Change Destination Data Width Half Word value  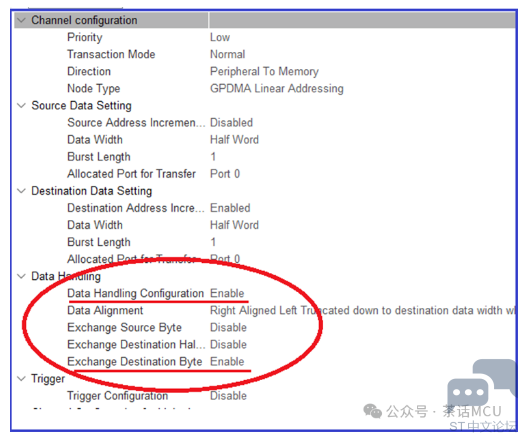pos(234,225)
